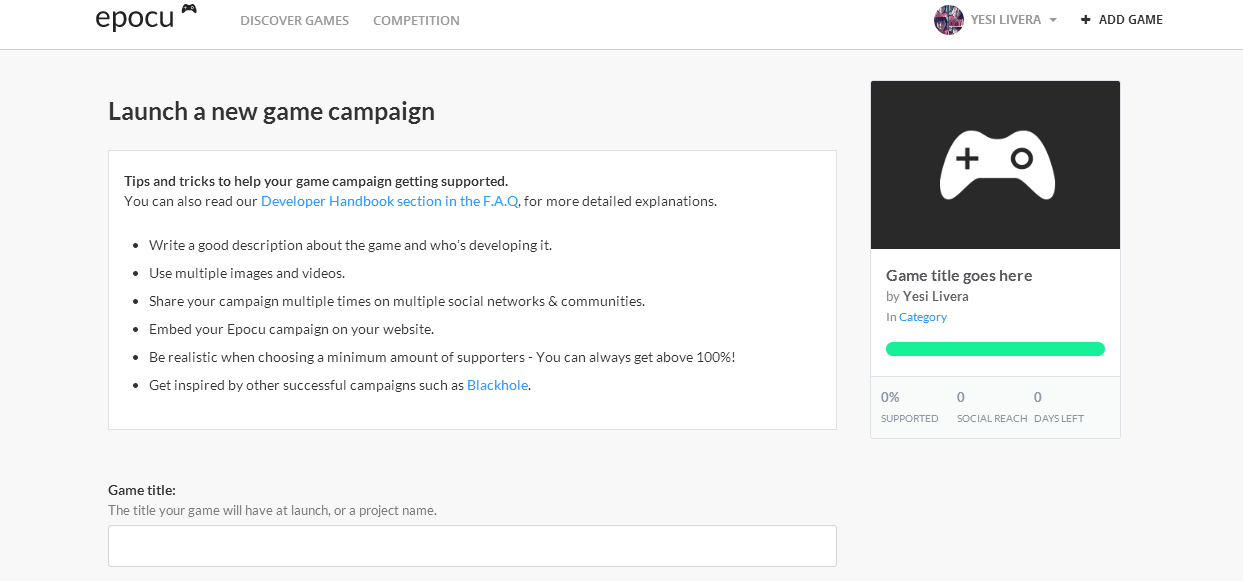Click the green campaign progress bar
This screenshot has height=581, width=1243.
click(x=995, y=349)
